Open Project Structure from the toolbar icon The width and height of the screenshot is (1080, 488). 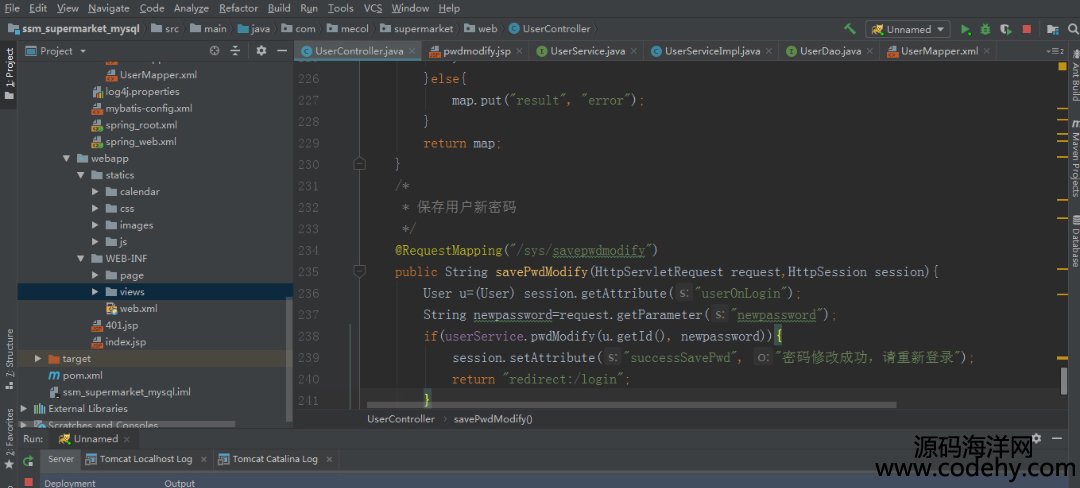tap(1052, 30)
